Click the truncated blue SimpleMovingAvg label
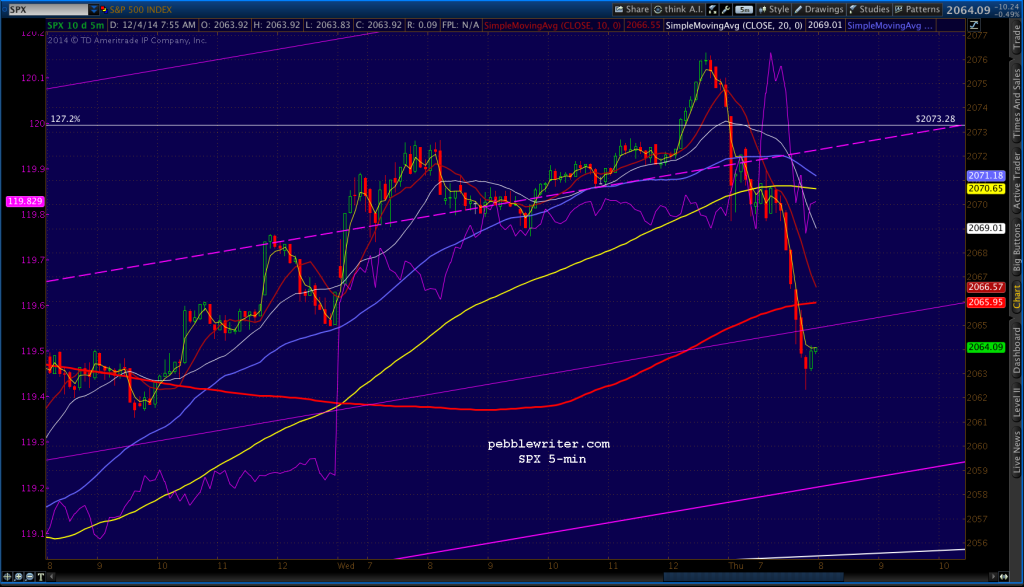This screenshot has width=1024, height=587. [889, 25]
